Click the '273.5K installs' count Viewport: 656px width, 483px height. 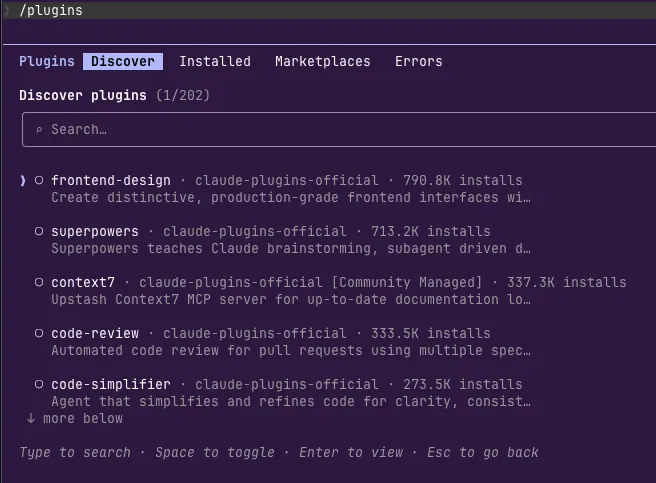point(463,384)
